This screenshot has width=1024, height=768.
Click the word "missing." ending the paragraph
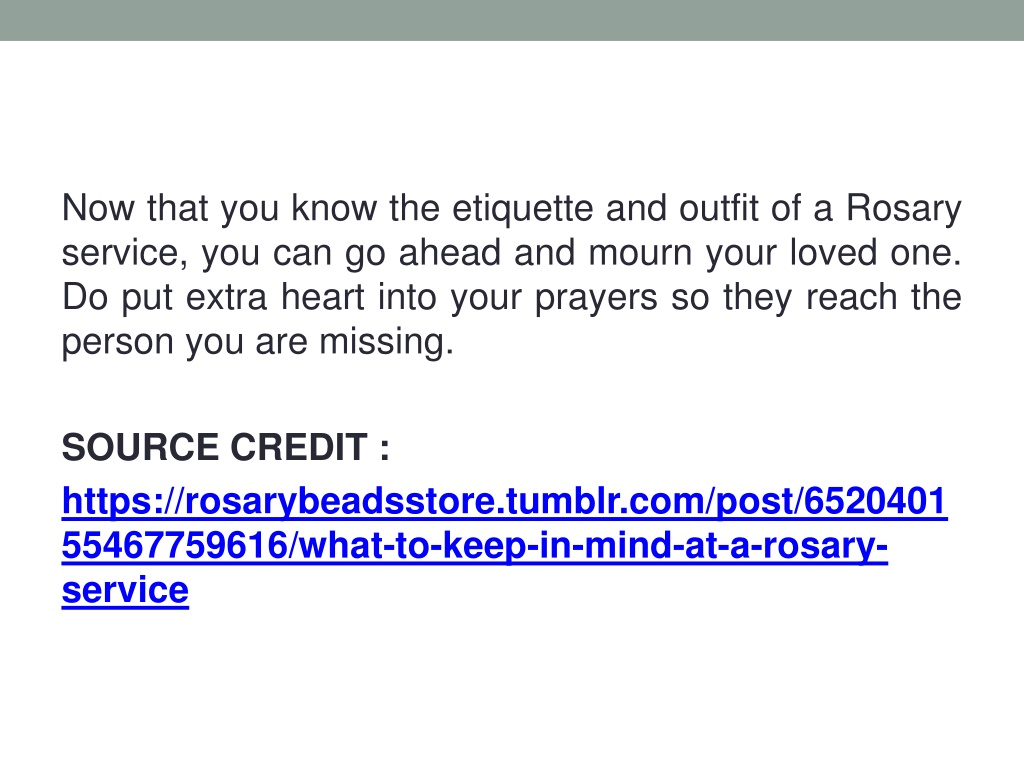pos(386,342)
